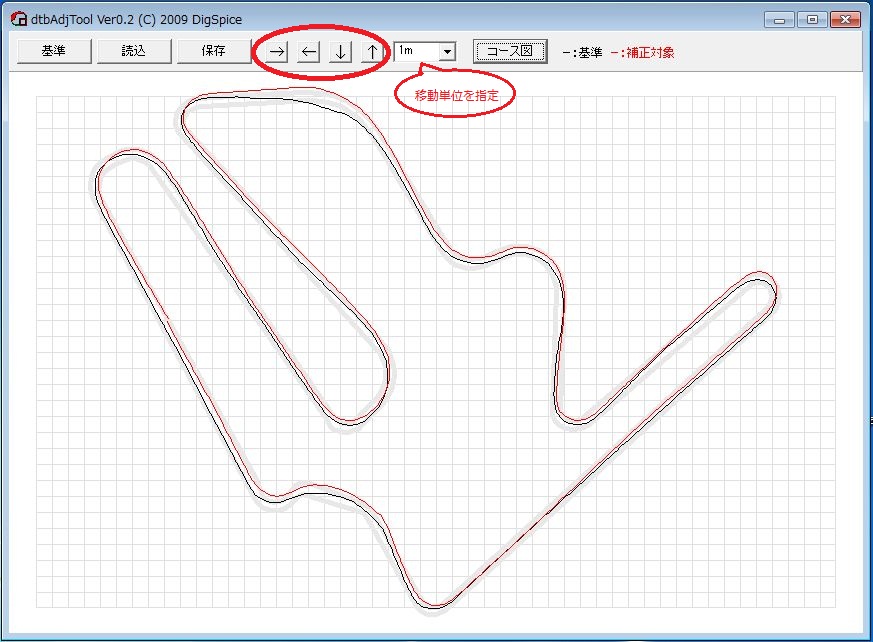The image size is (873, 642).
Task: Click the dtbAdjTool app icon in title bar
Action: pos(18,19)
